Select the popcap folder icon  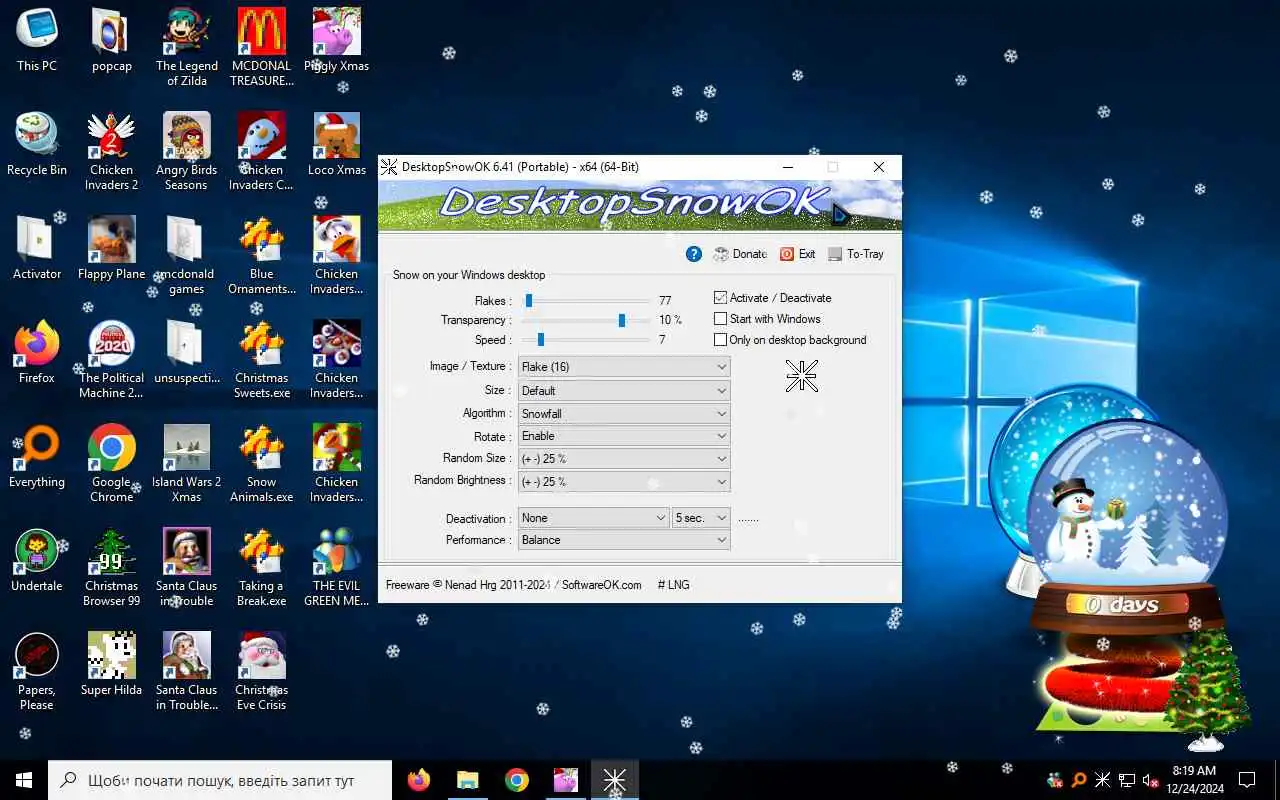tap(112, 41)
